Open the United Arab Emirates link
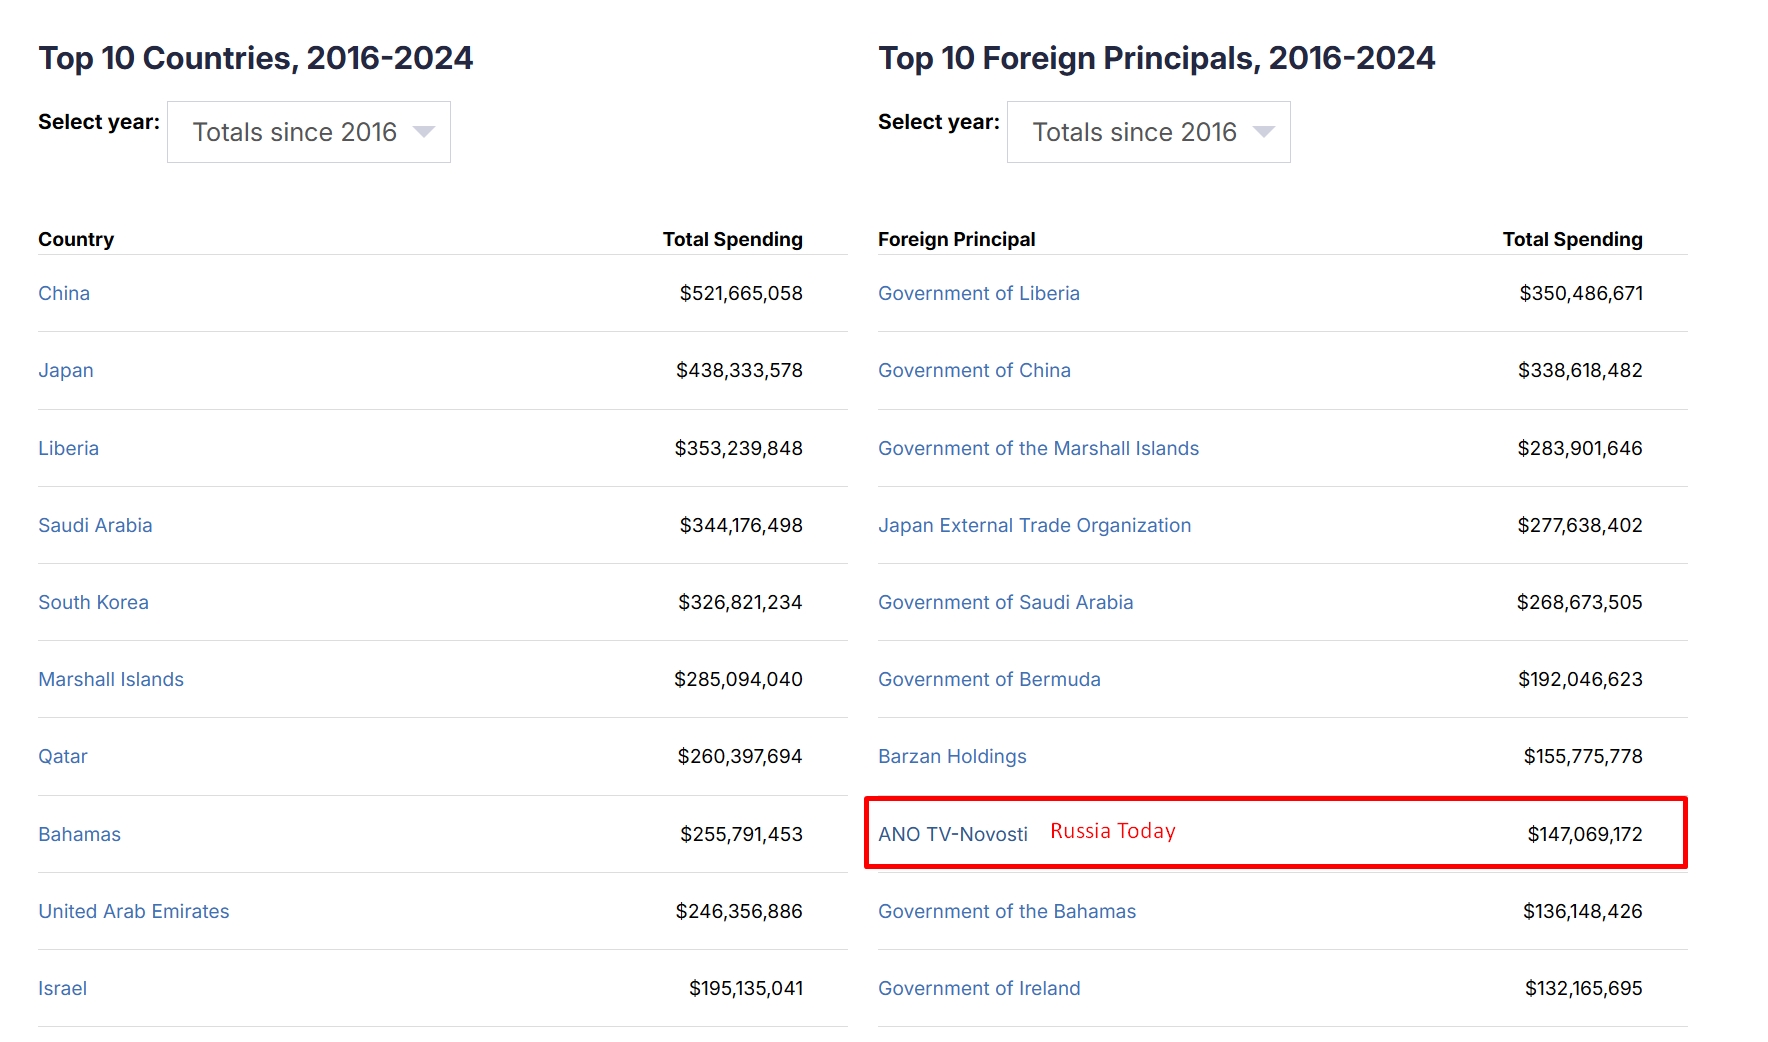 tap(134, 911)
